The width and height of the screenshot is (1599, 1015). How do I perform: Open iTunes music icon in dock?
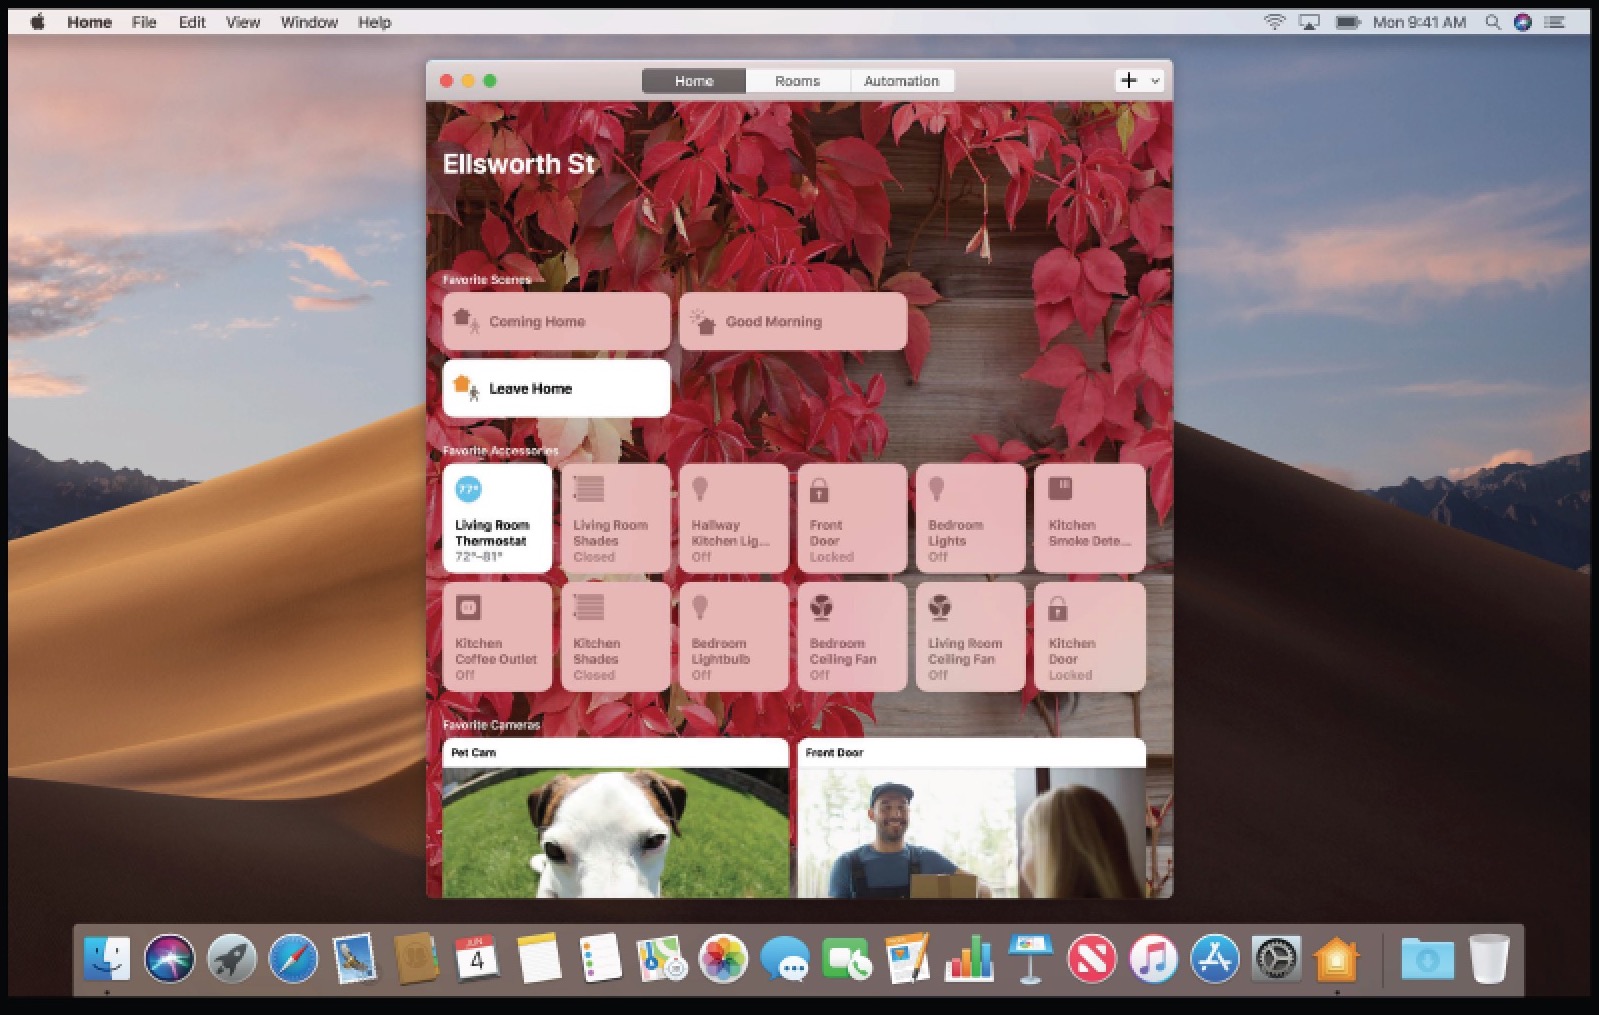pyautogui.click(x=1153, y=959)
